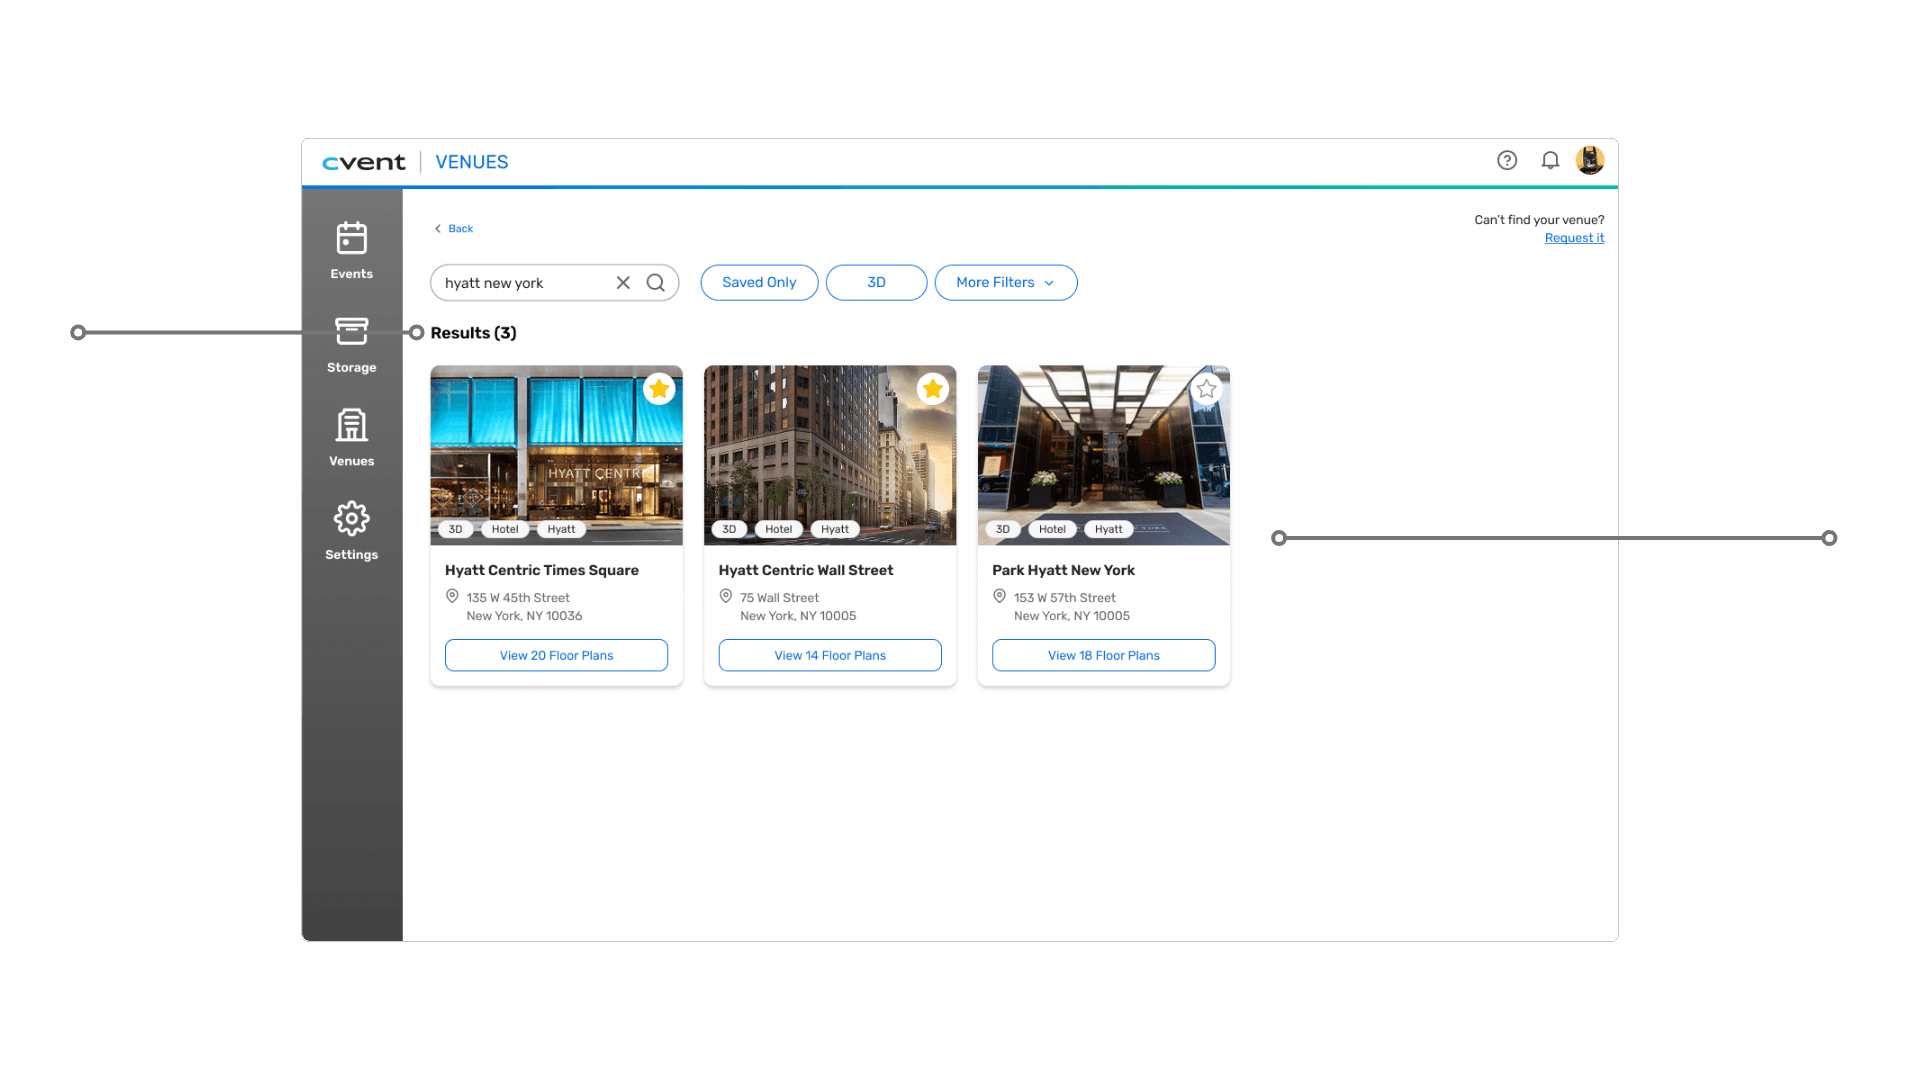View 20 Floor Plans button
Image resolution: width=1920 pixels, height=1080 pixels.
click(x=556, y=656)
